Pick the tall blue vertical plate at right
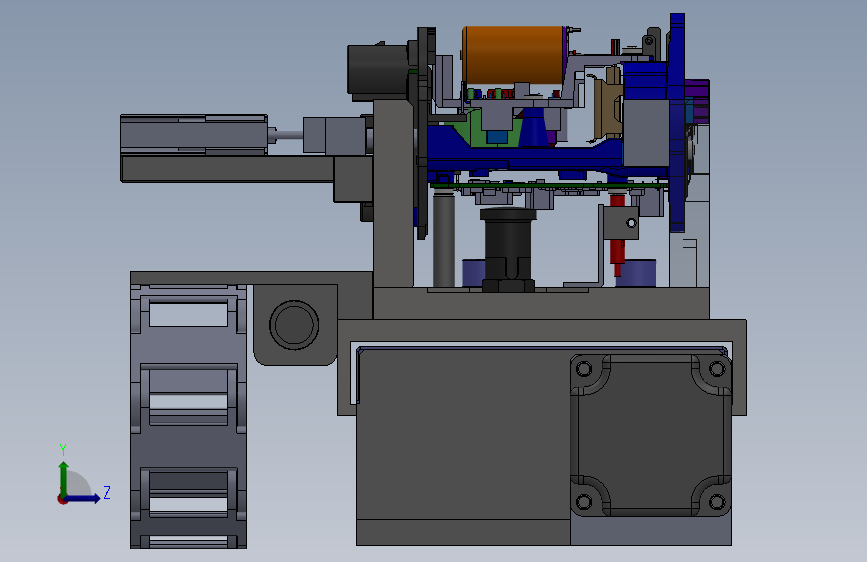 [x=677, y=123]
